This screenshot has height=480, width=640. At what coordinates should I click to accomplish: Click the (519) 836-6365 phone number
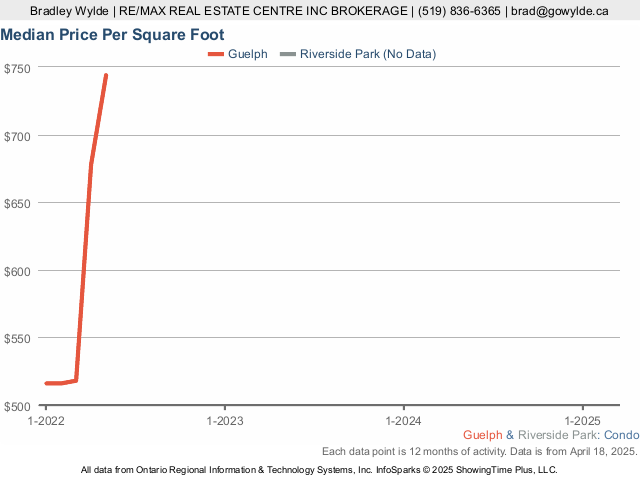click(459, 11)
